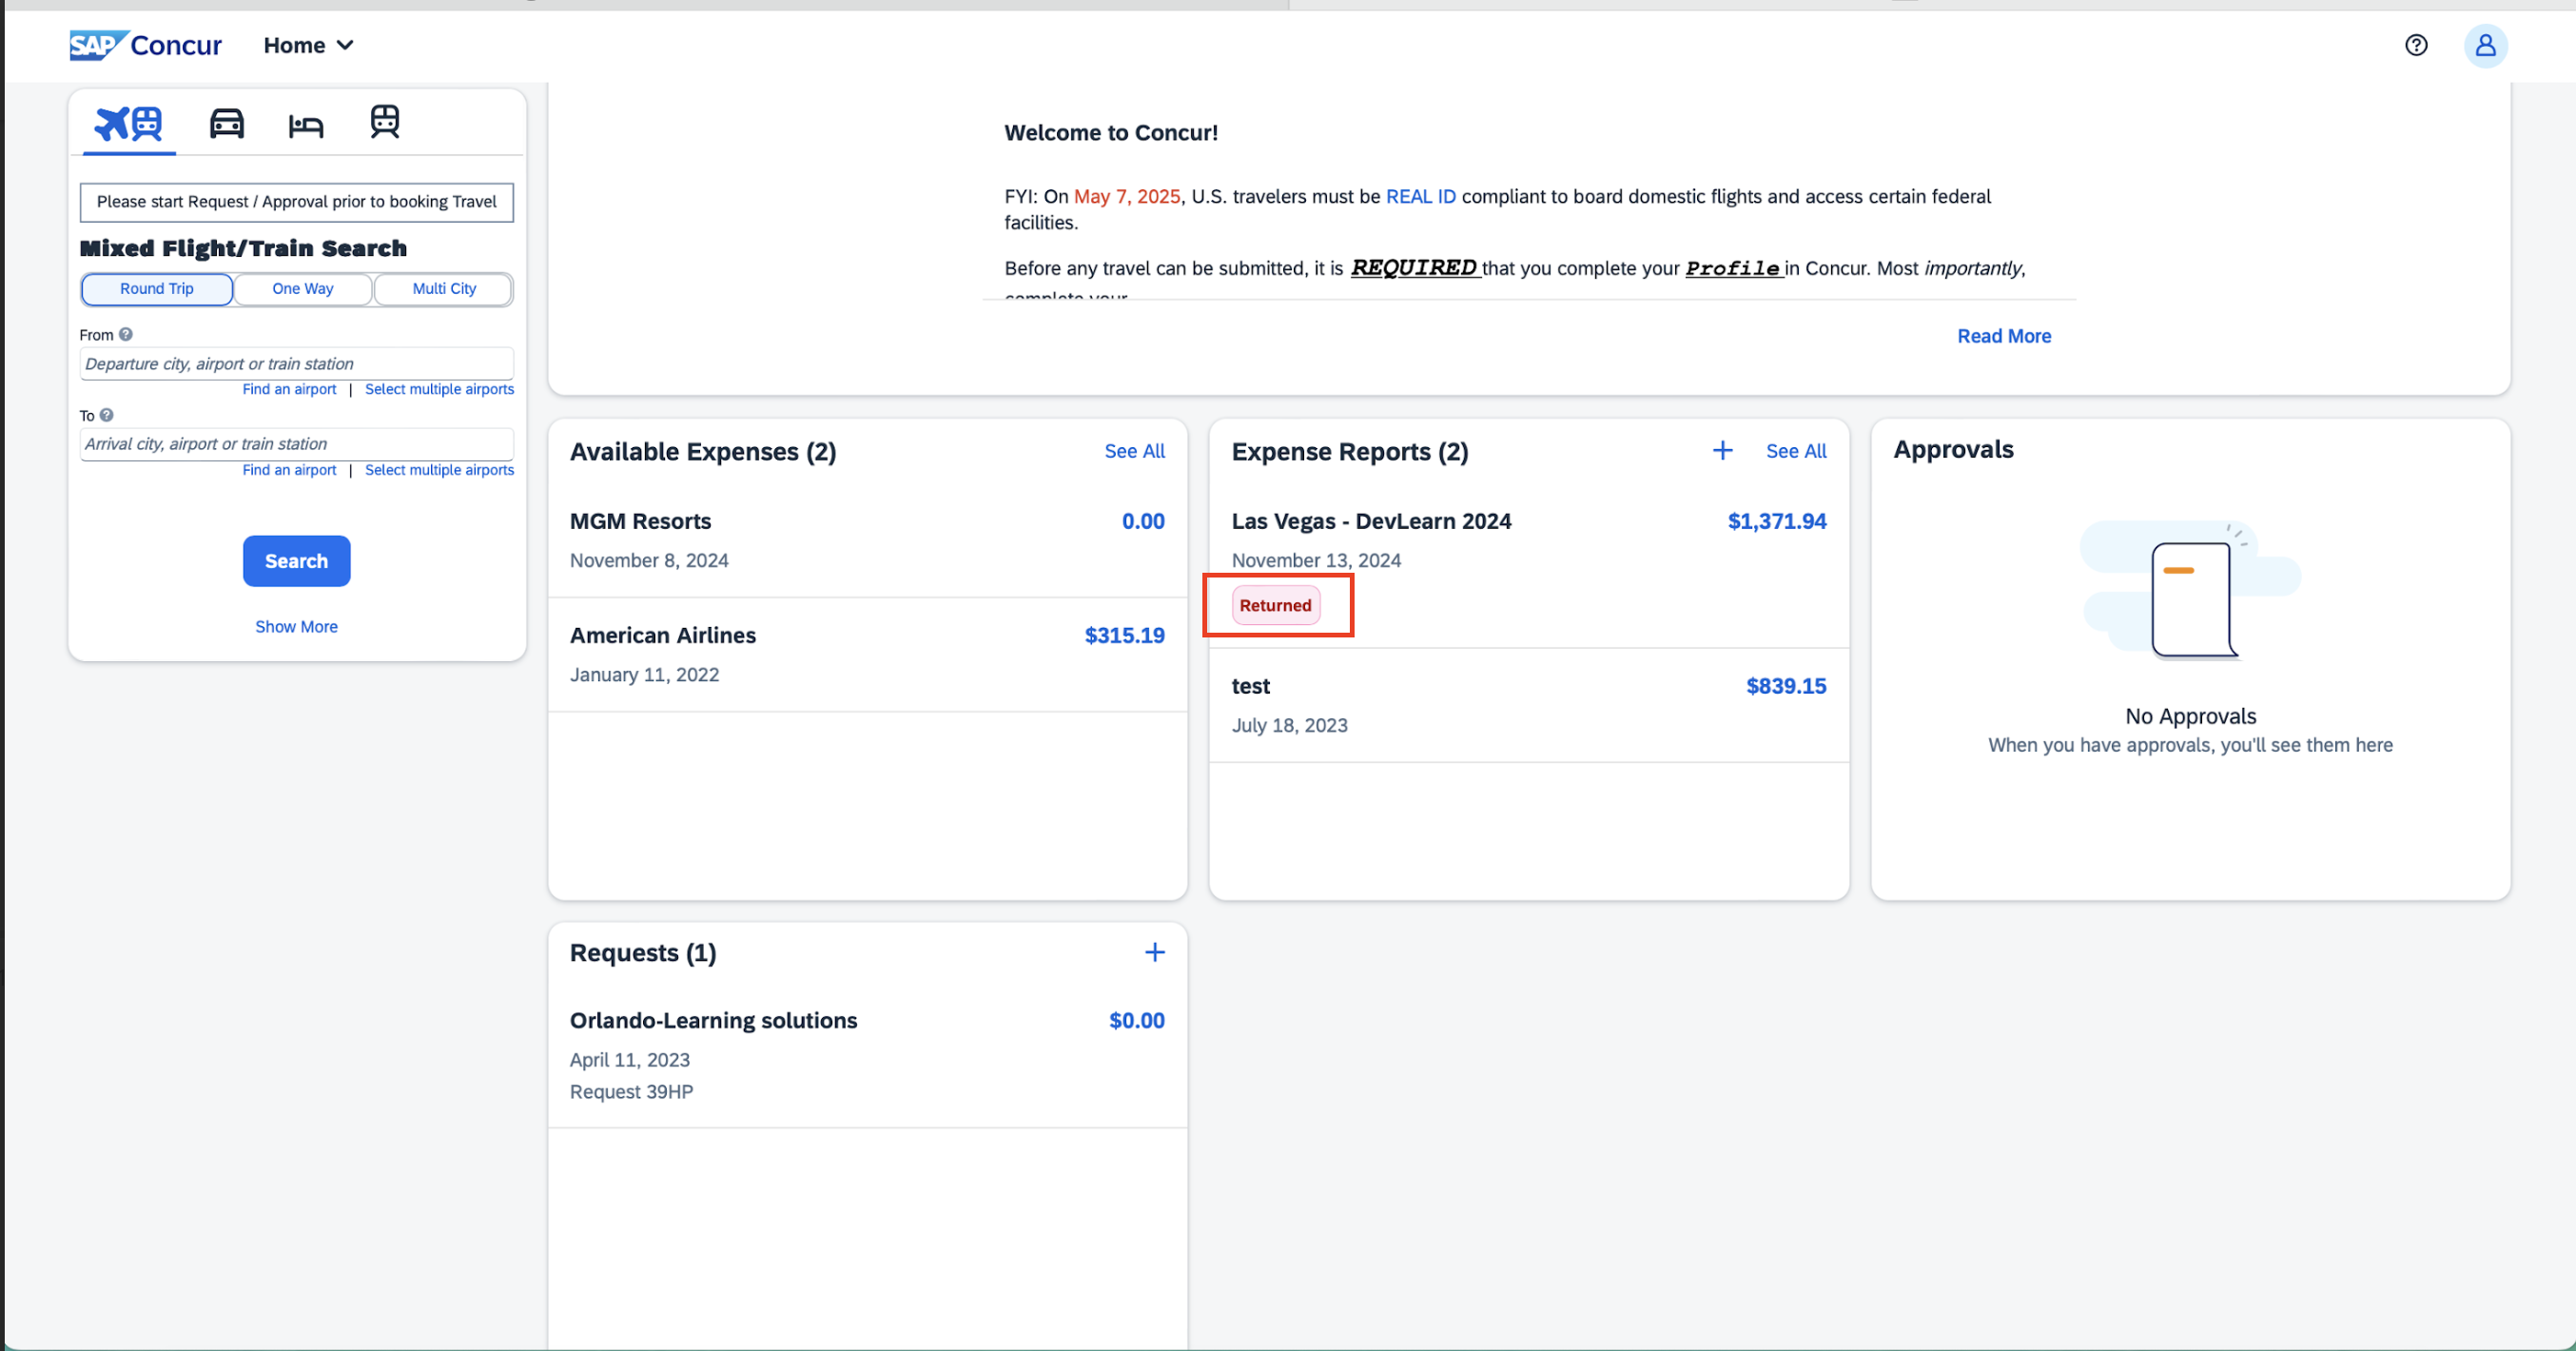Create a new request with plus icon
This screenshot has height=1351, width=2576.
[1154, 953]
